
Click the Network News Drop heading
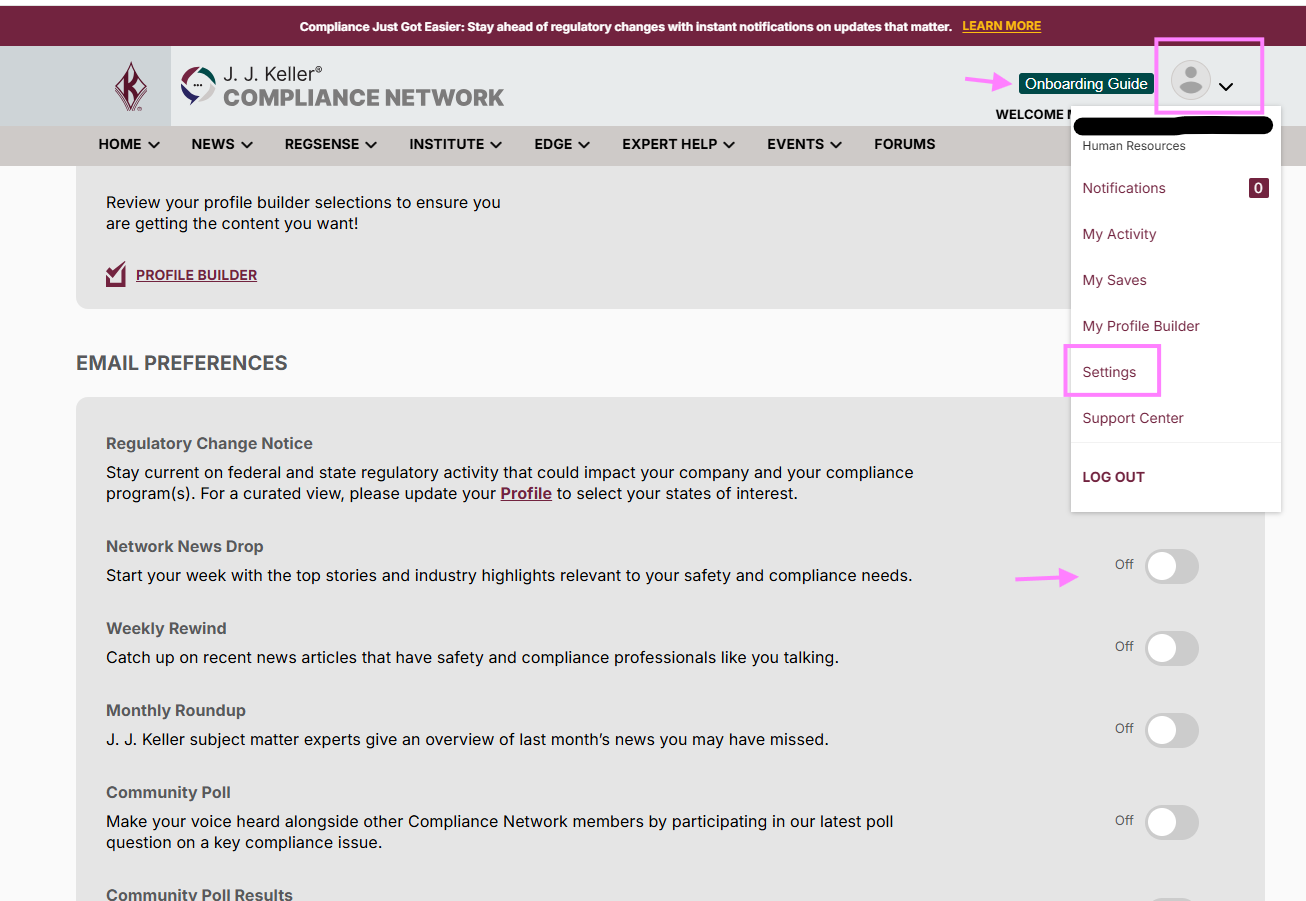[185, 546]
